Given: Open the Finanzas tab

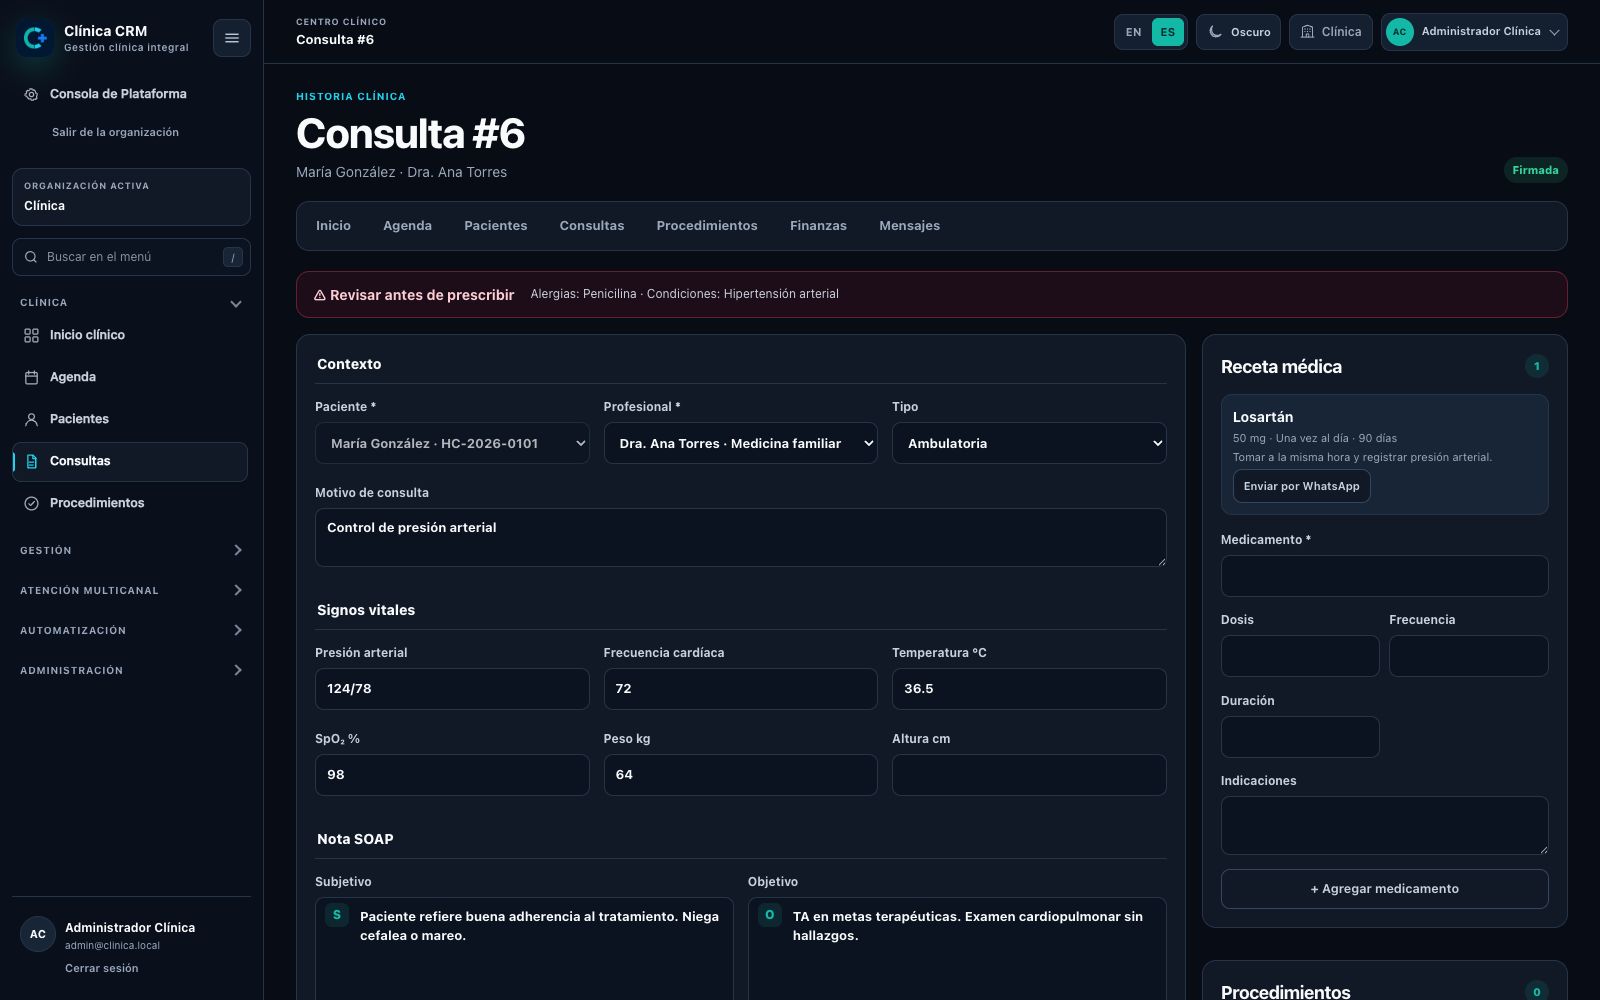Looking at the screenshot, I should (818, 226).
